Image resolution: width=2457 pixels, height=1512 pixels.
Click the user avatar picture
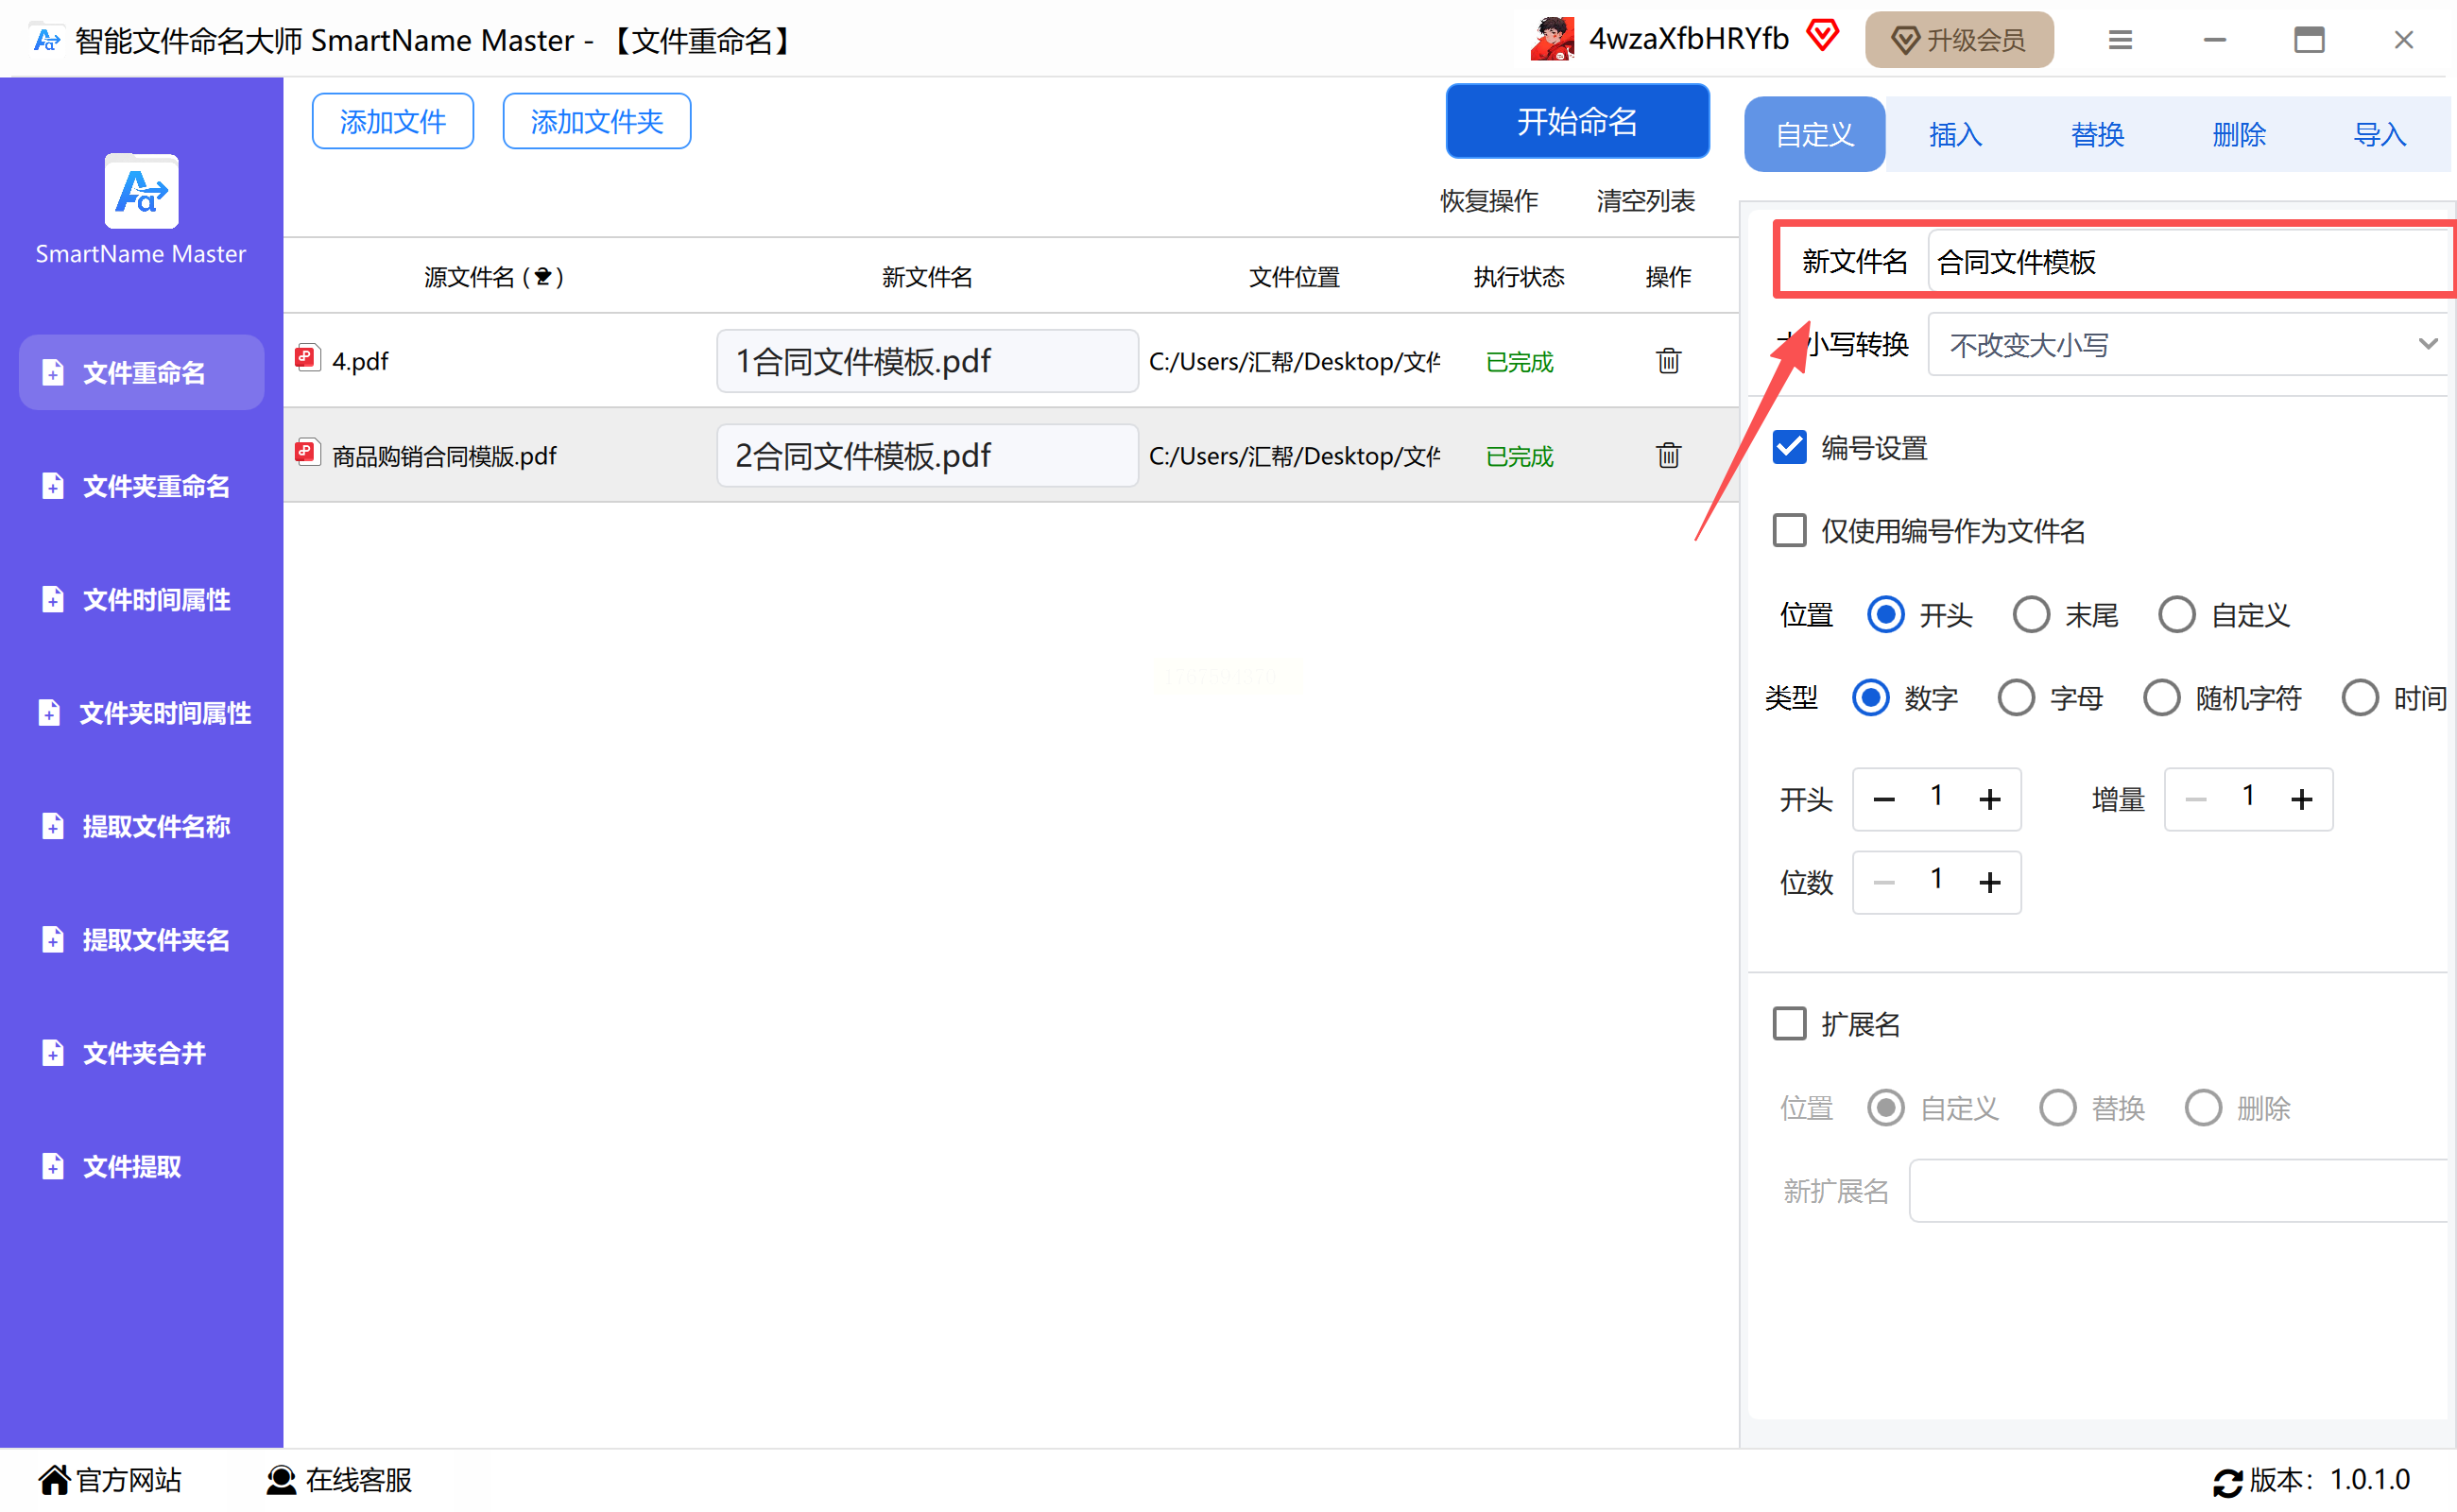click(x=1551, y=40)
